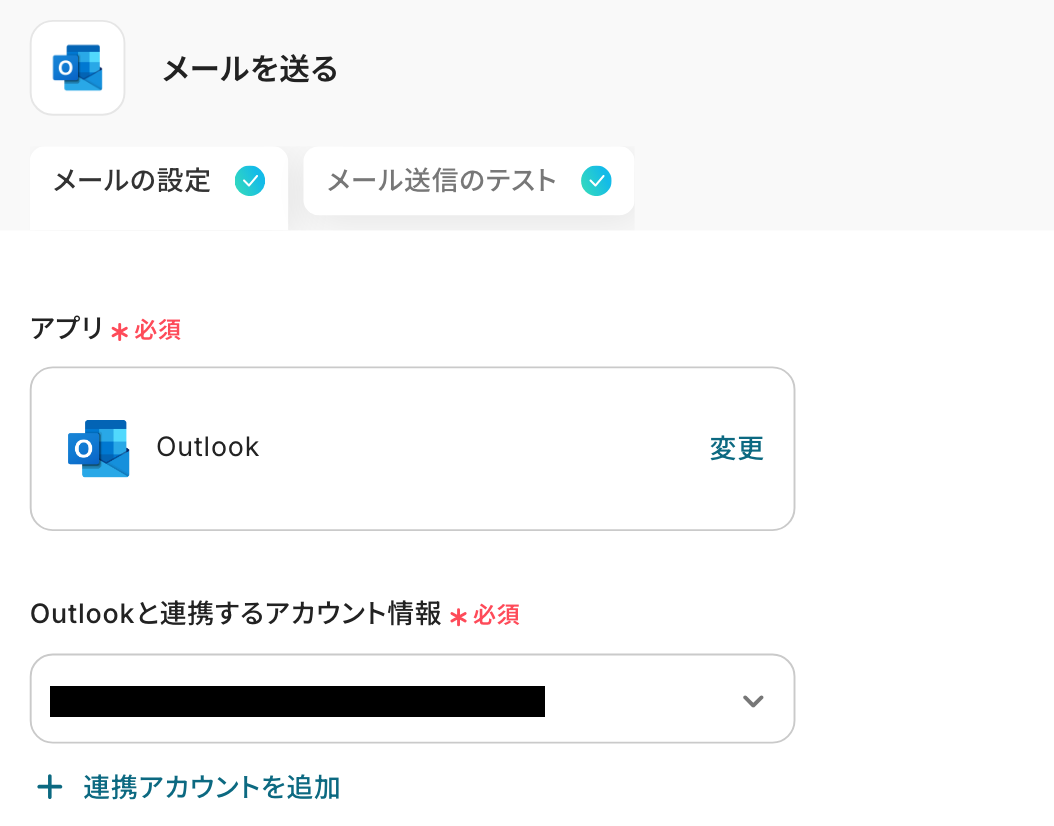The height and width of the screenshot is (826, 1054).
Task: Click the Outlook icon beside the page title
Action: [77, 68]
